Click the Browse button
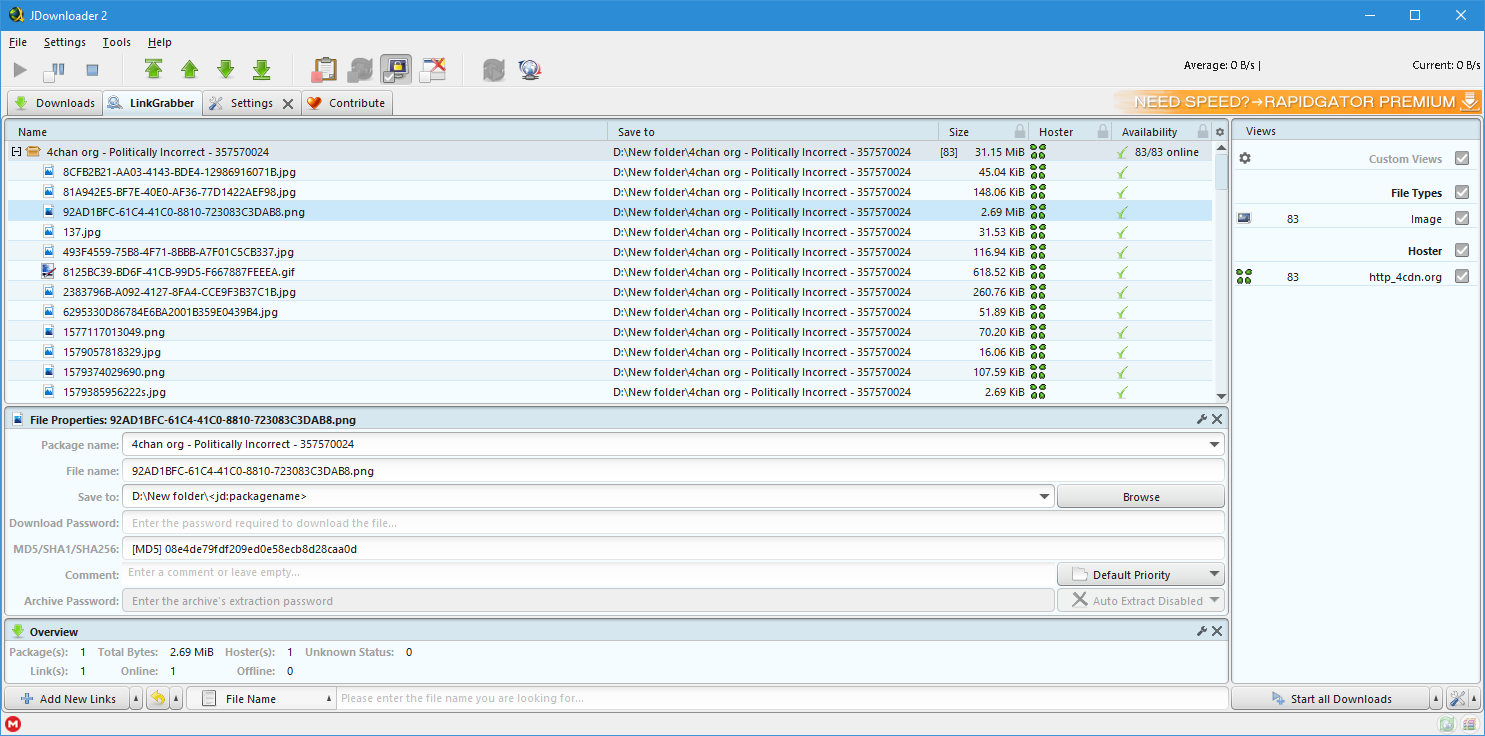The width and height of the screenshot is (1485, 736). [1140, 496]
